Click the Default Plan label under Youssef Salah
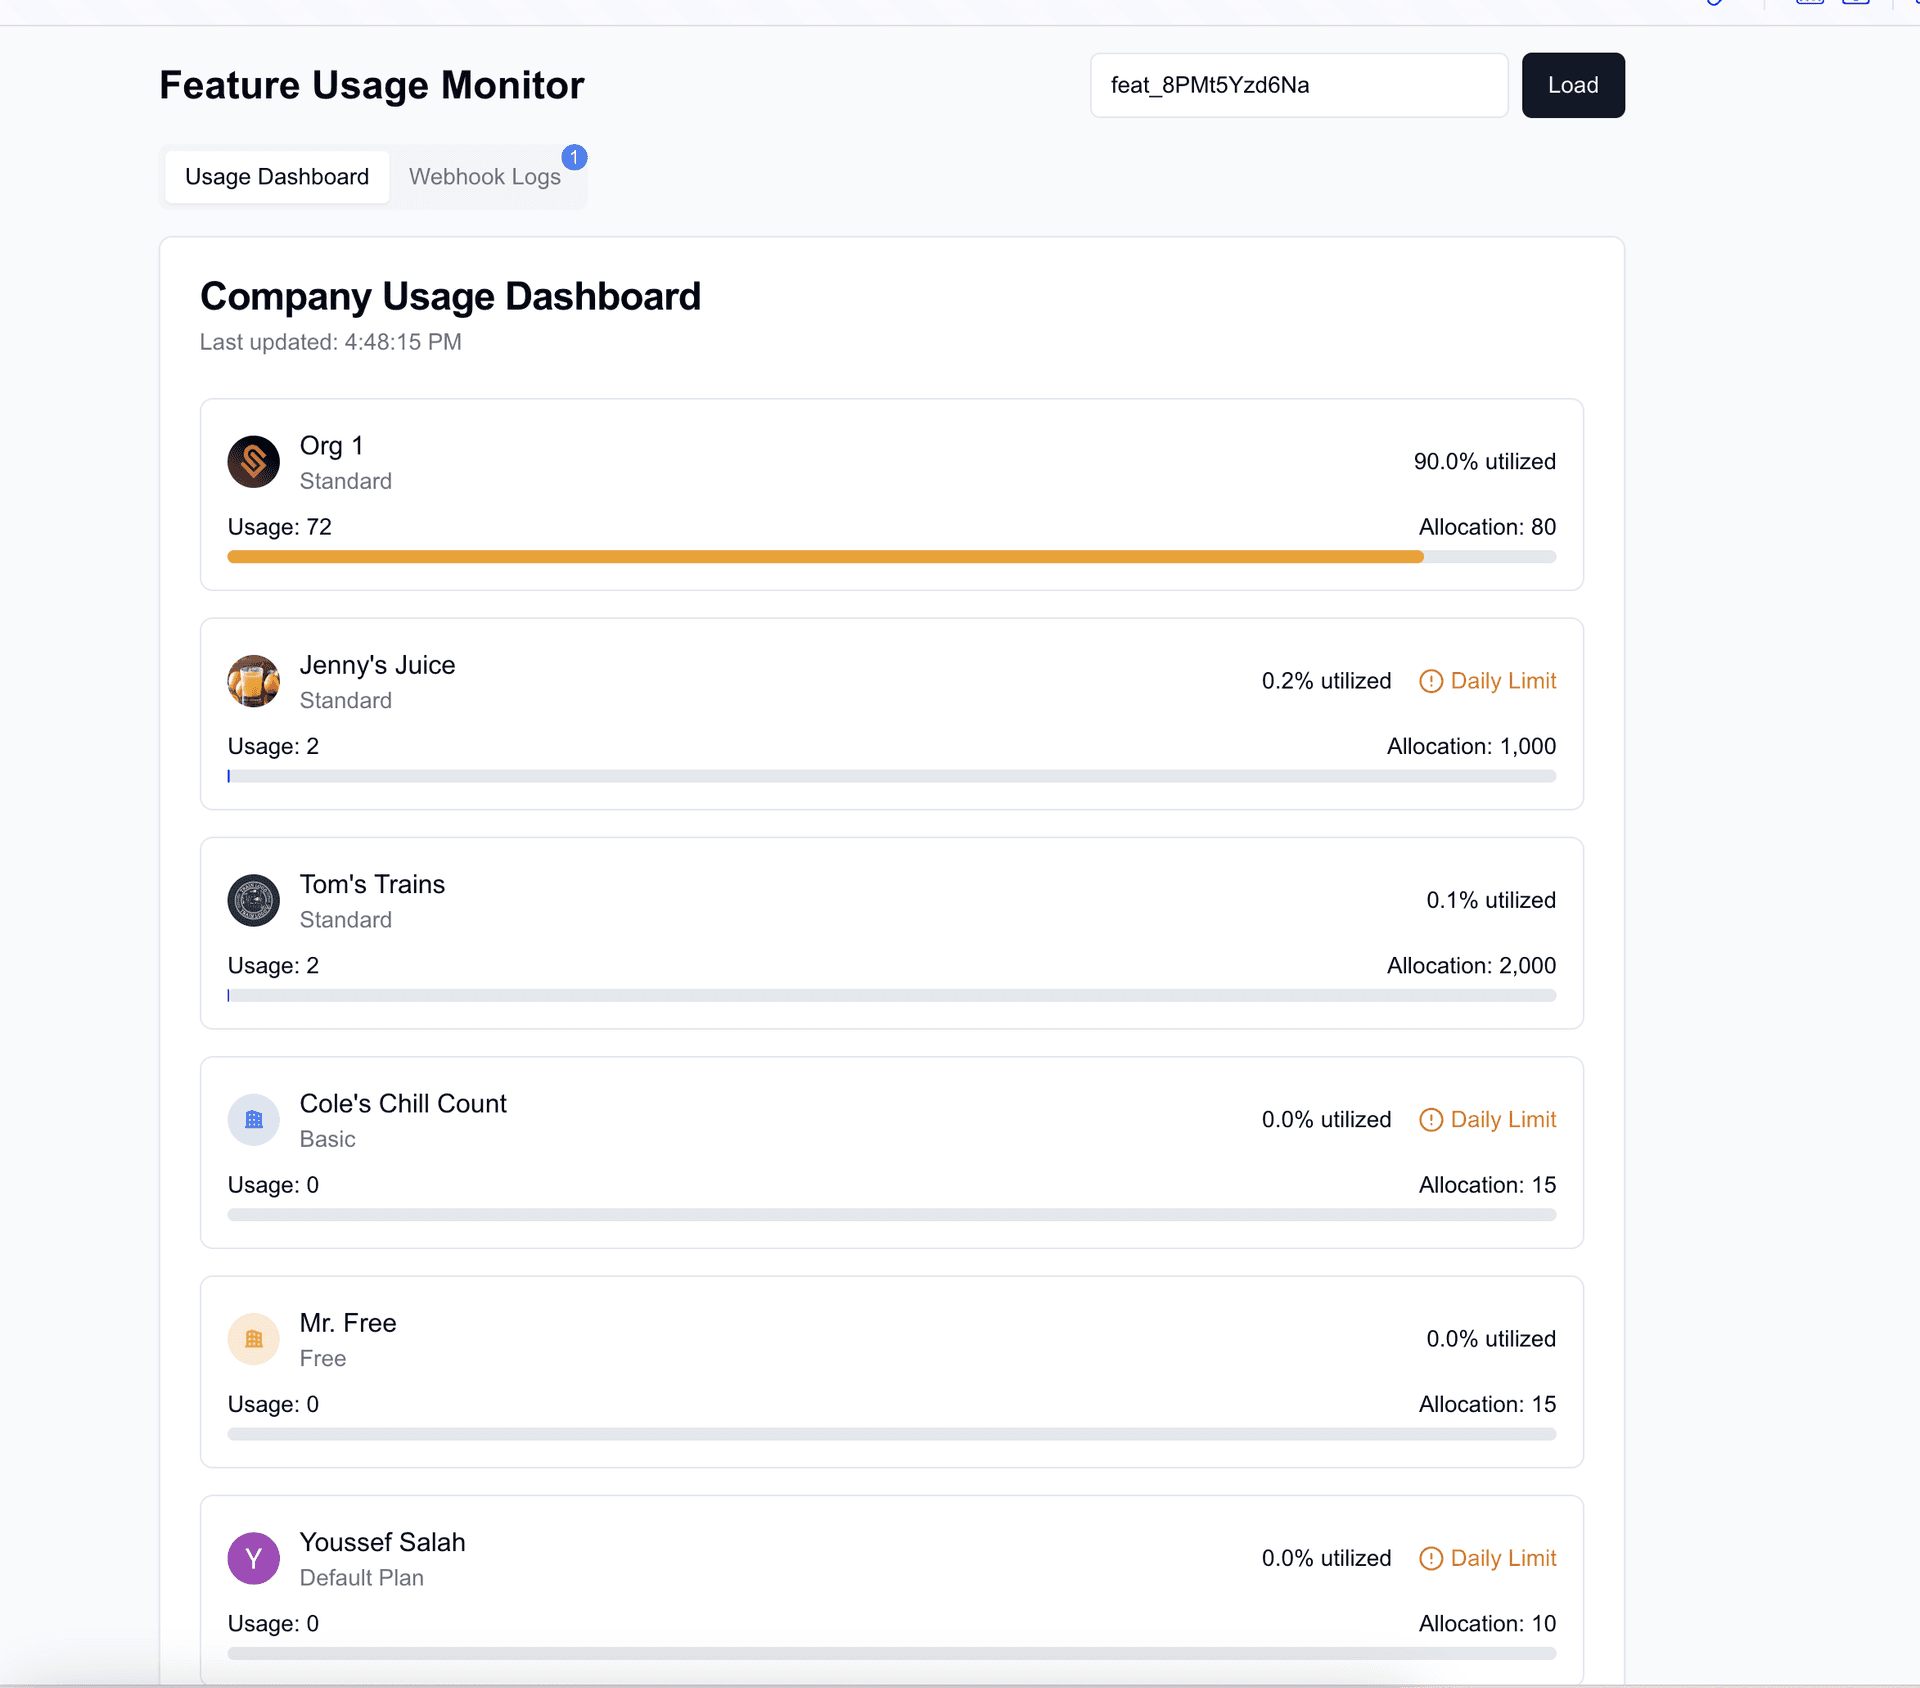 pyautogui.click(x=362, y=1578)
